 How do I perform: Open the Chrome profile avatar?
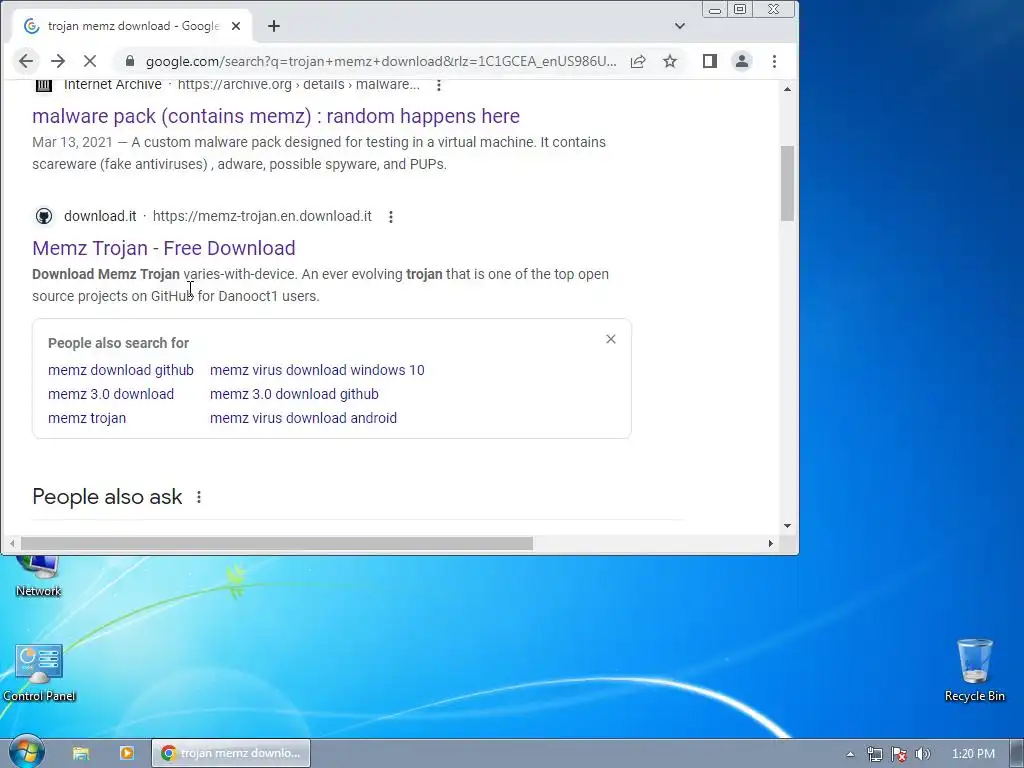pos(742,61)
